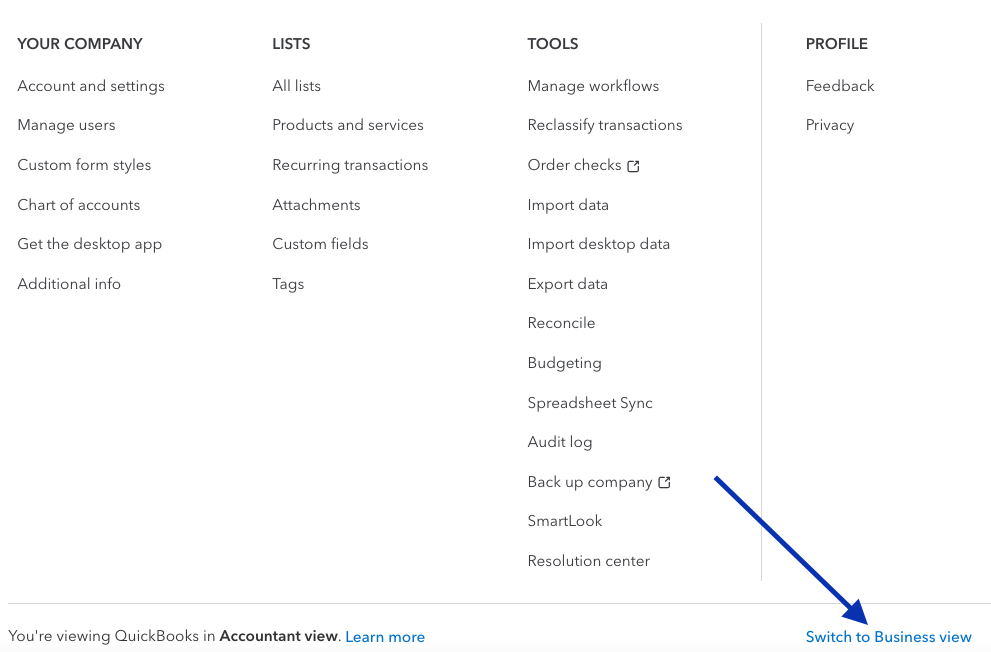Open Custom fields
The height and width of the screenshot is (652, 991).
pyautogui.click(x=320, y=244)
